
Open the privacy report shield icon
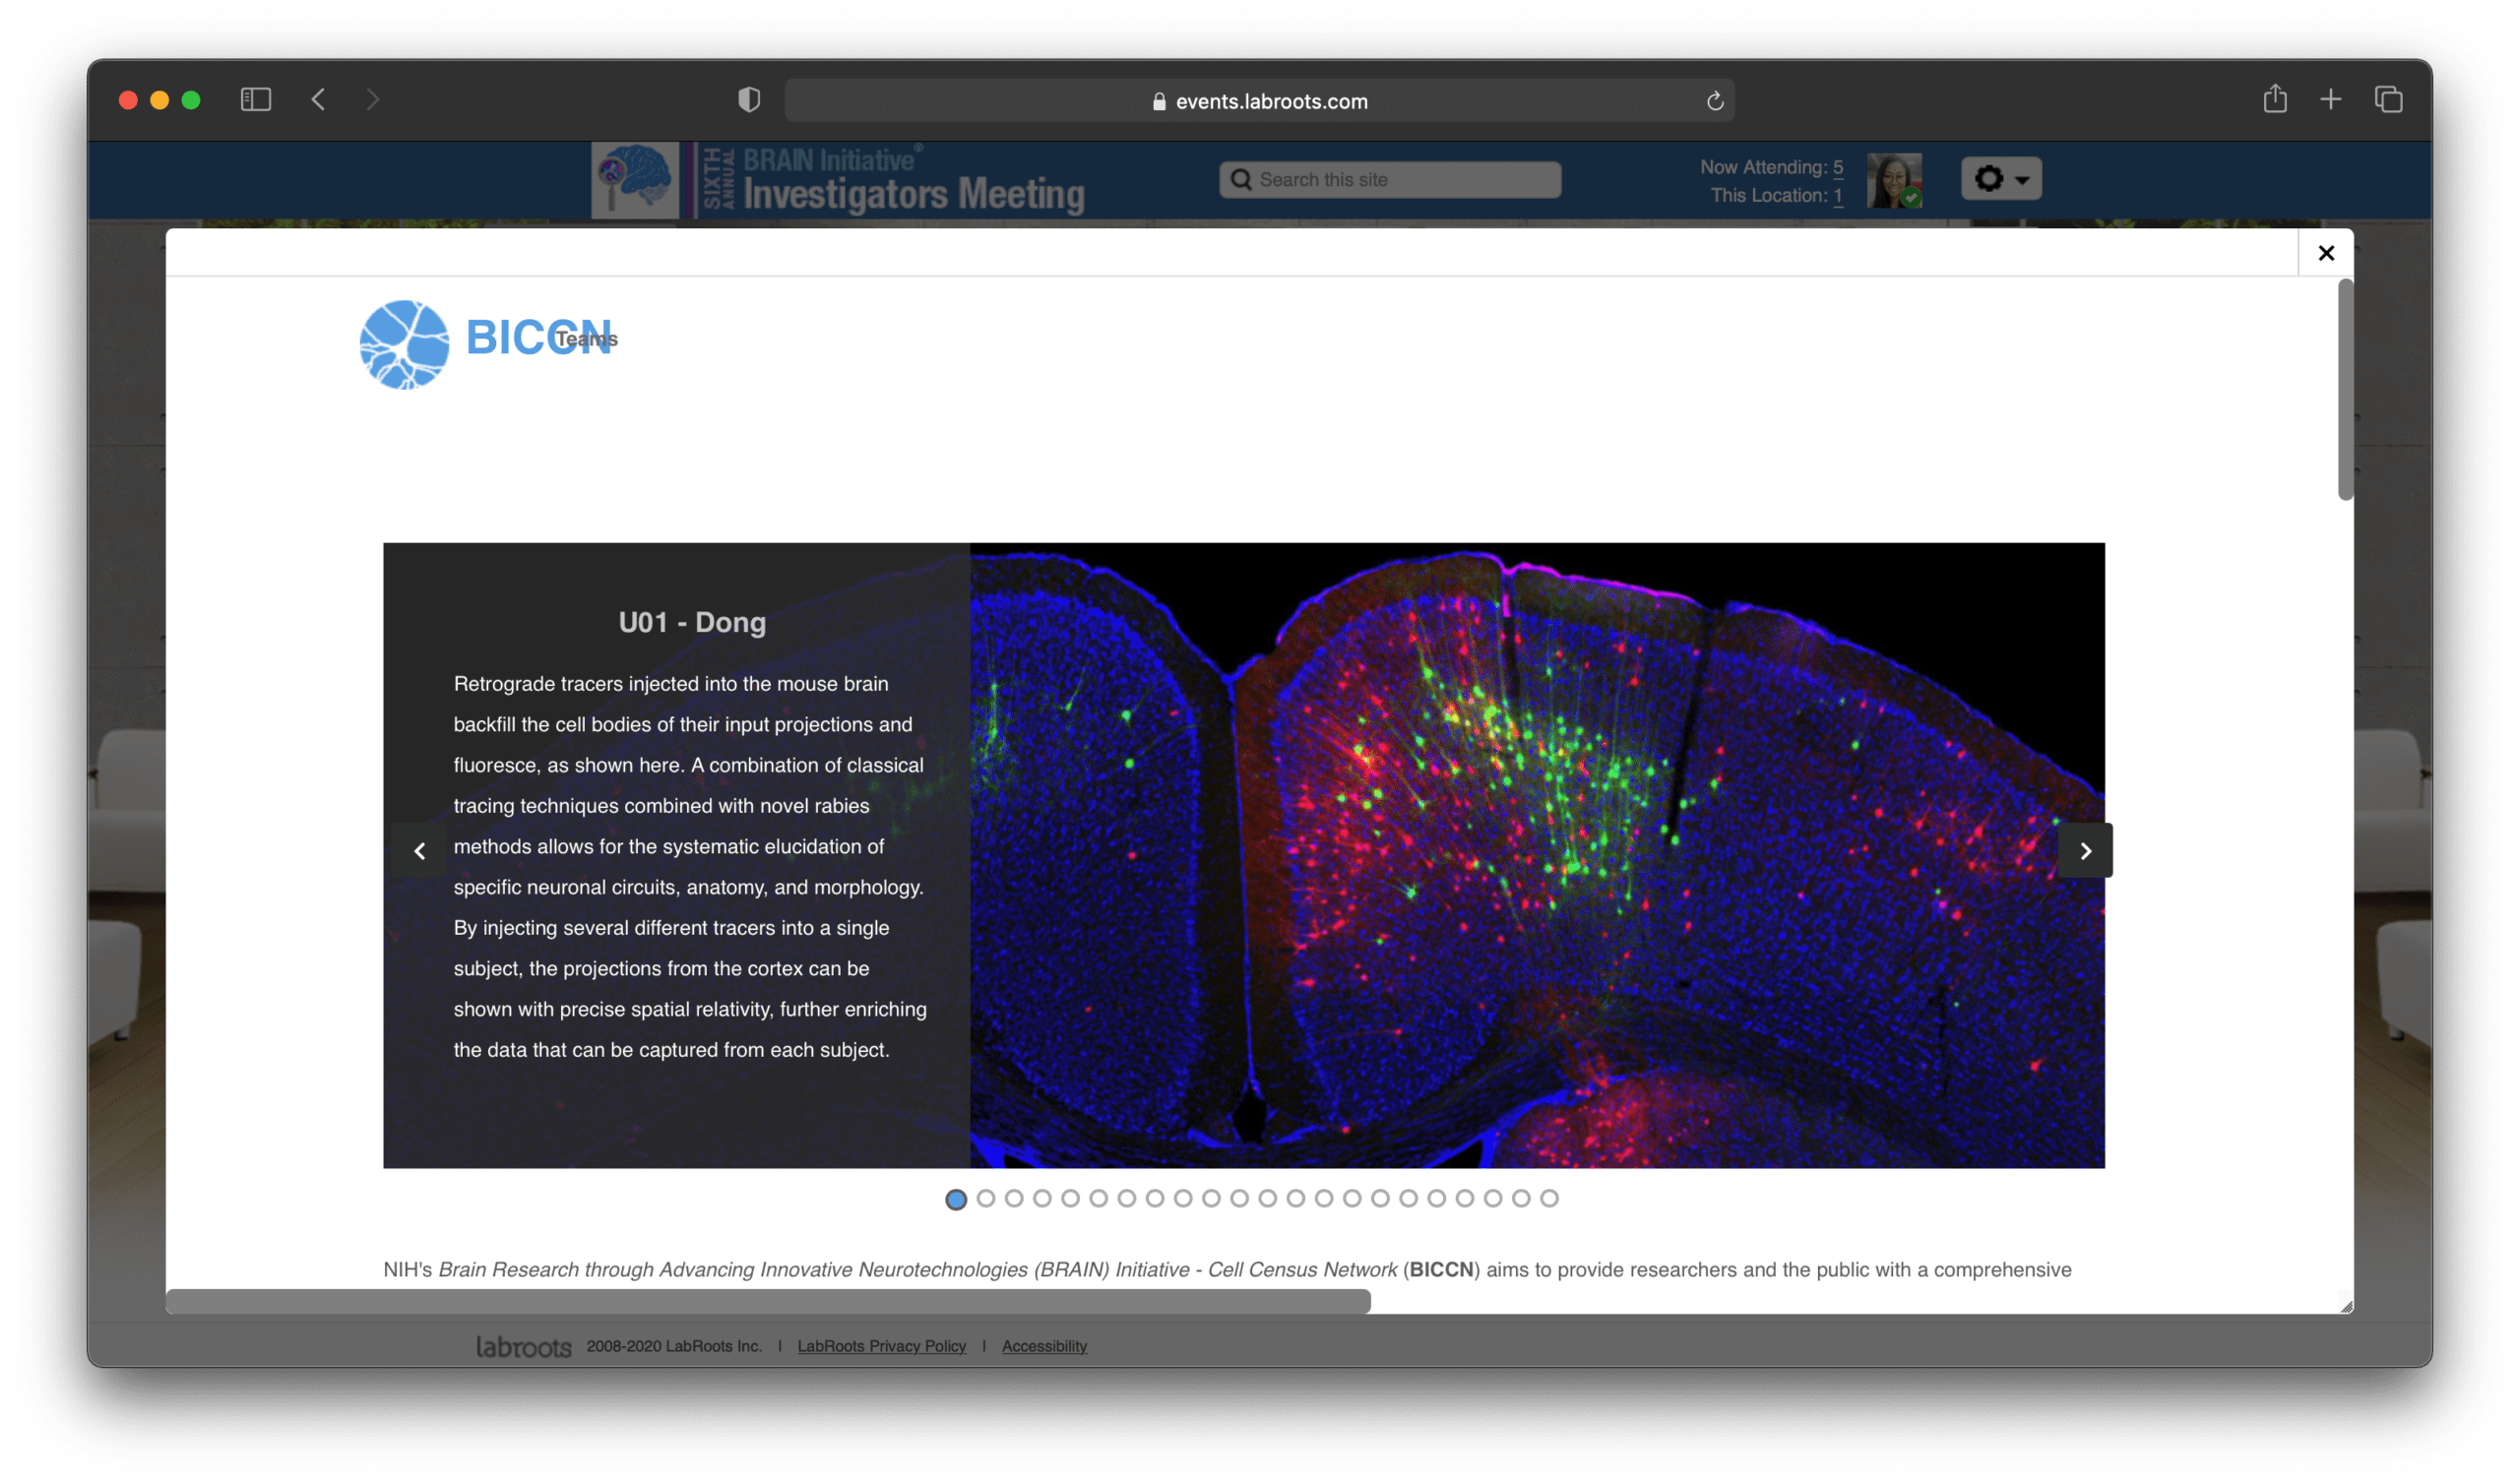[x=749, y=100]
